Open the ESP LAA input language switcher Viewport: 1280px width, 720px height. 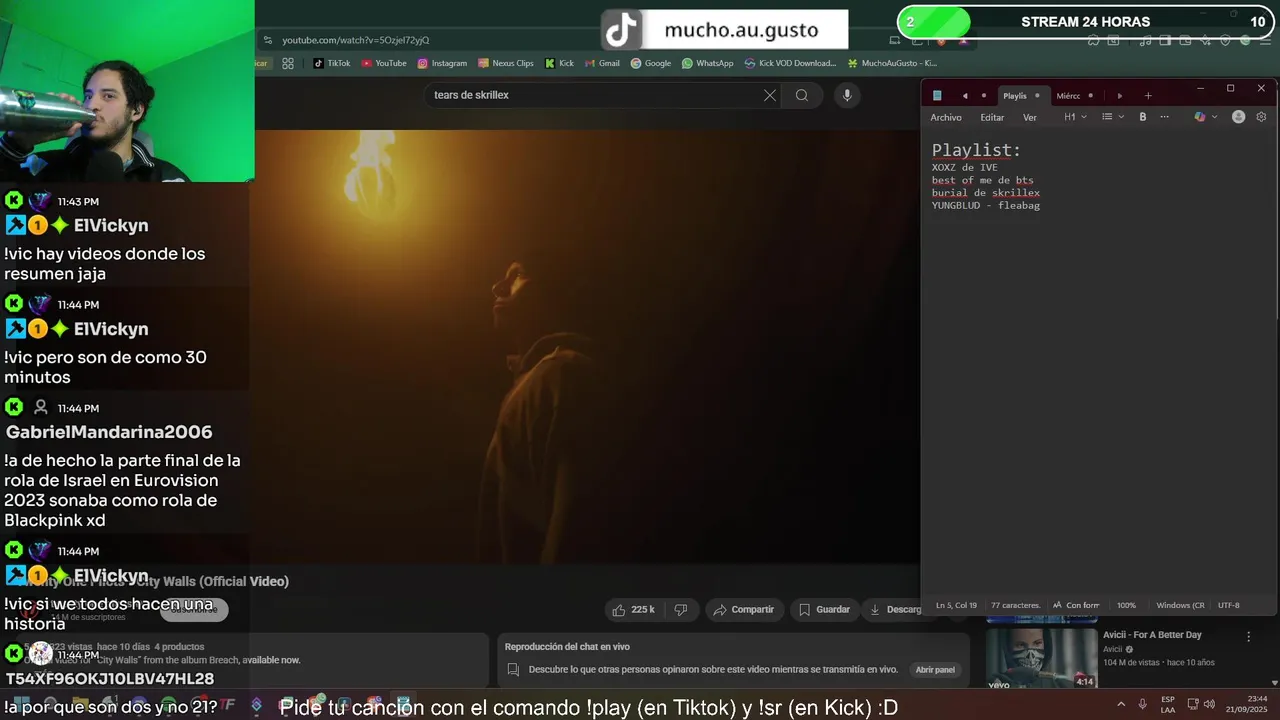pos(1168,704)
